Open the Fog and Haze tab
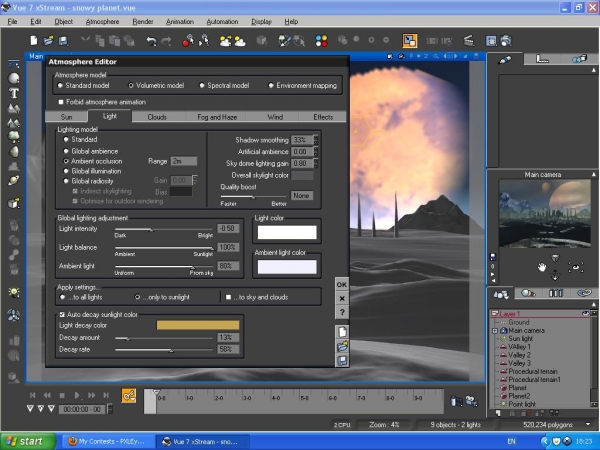 pyautogui.click(x=217, y=117)
